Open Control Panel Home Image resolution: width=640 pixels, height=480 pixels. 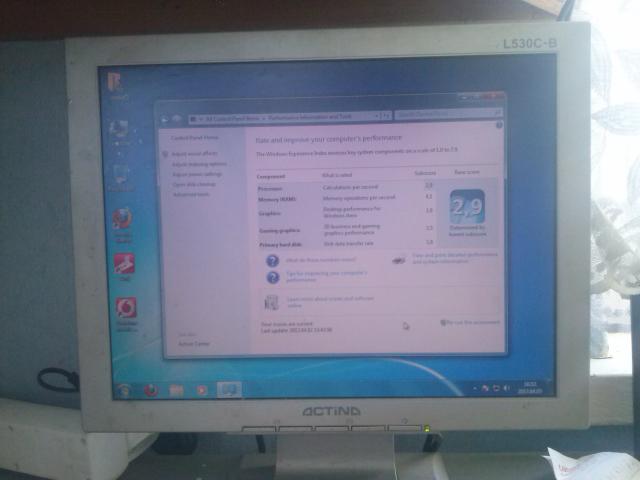[x=194, y=138]
